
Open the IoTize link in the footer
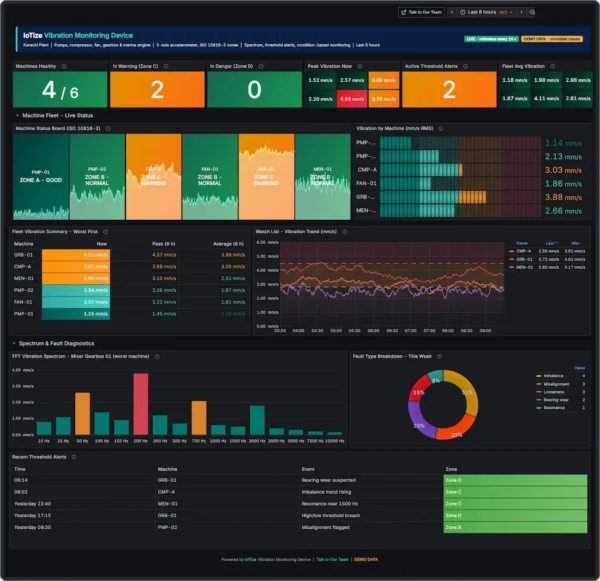coord(250,560)
